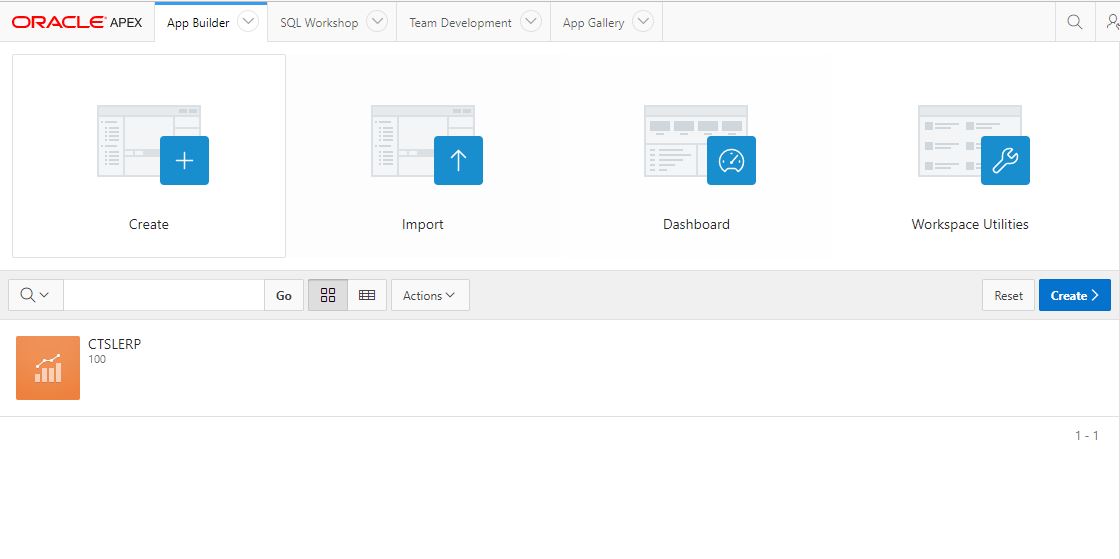The width and height of the screenshot is (1120, 559).
Task: Open the Actions menu
Action: pos(430,295)
